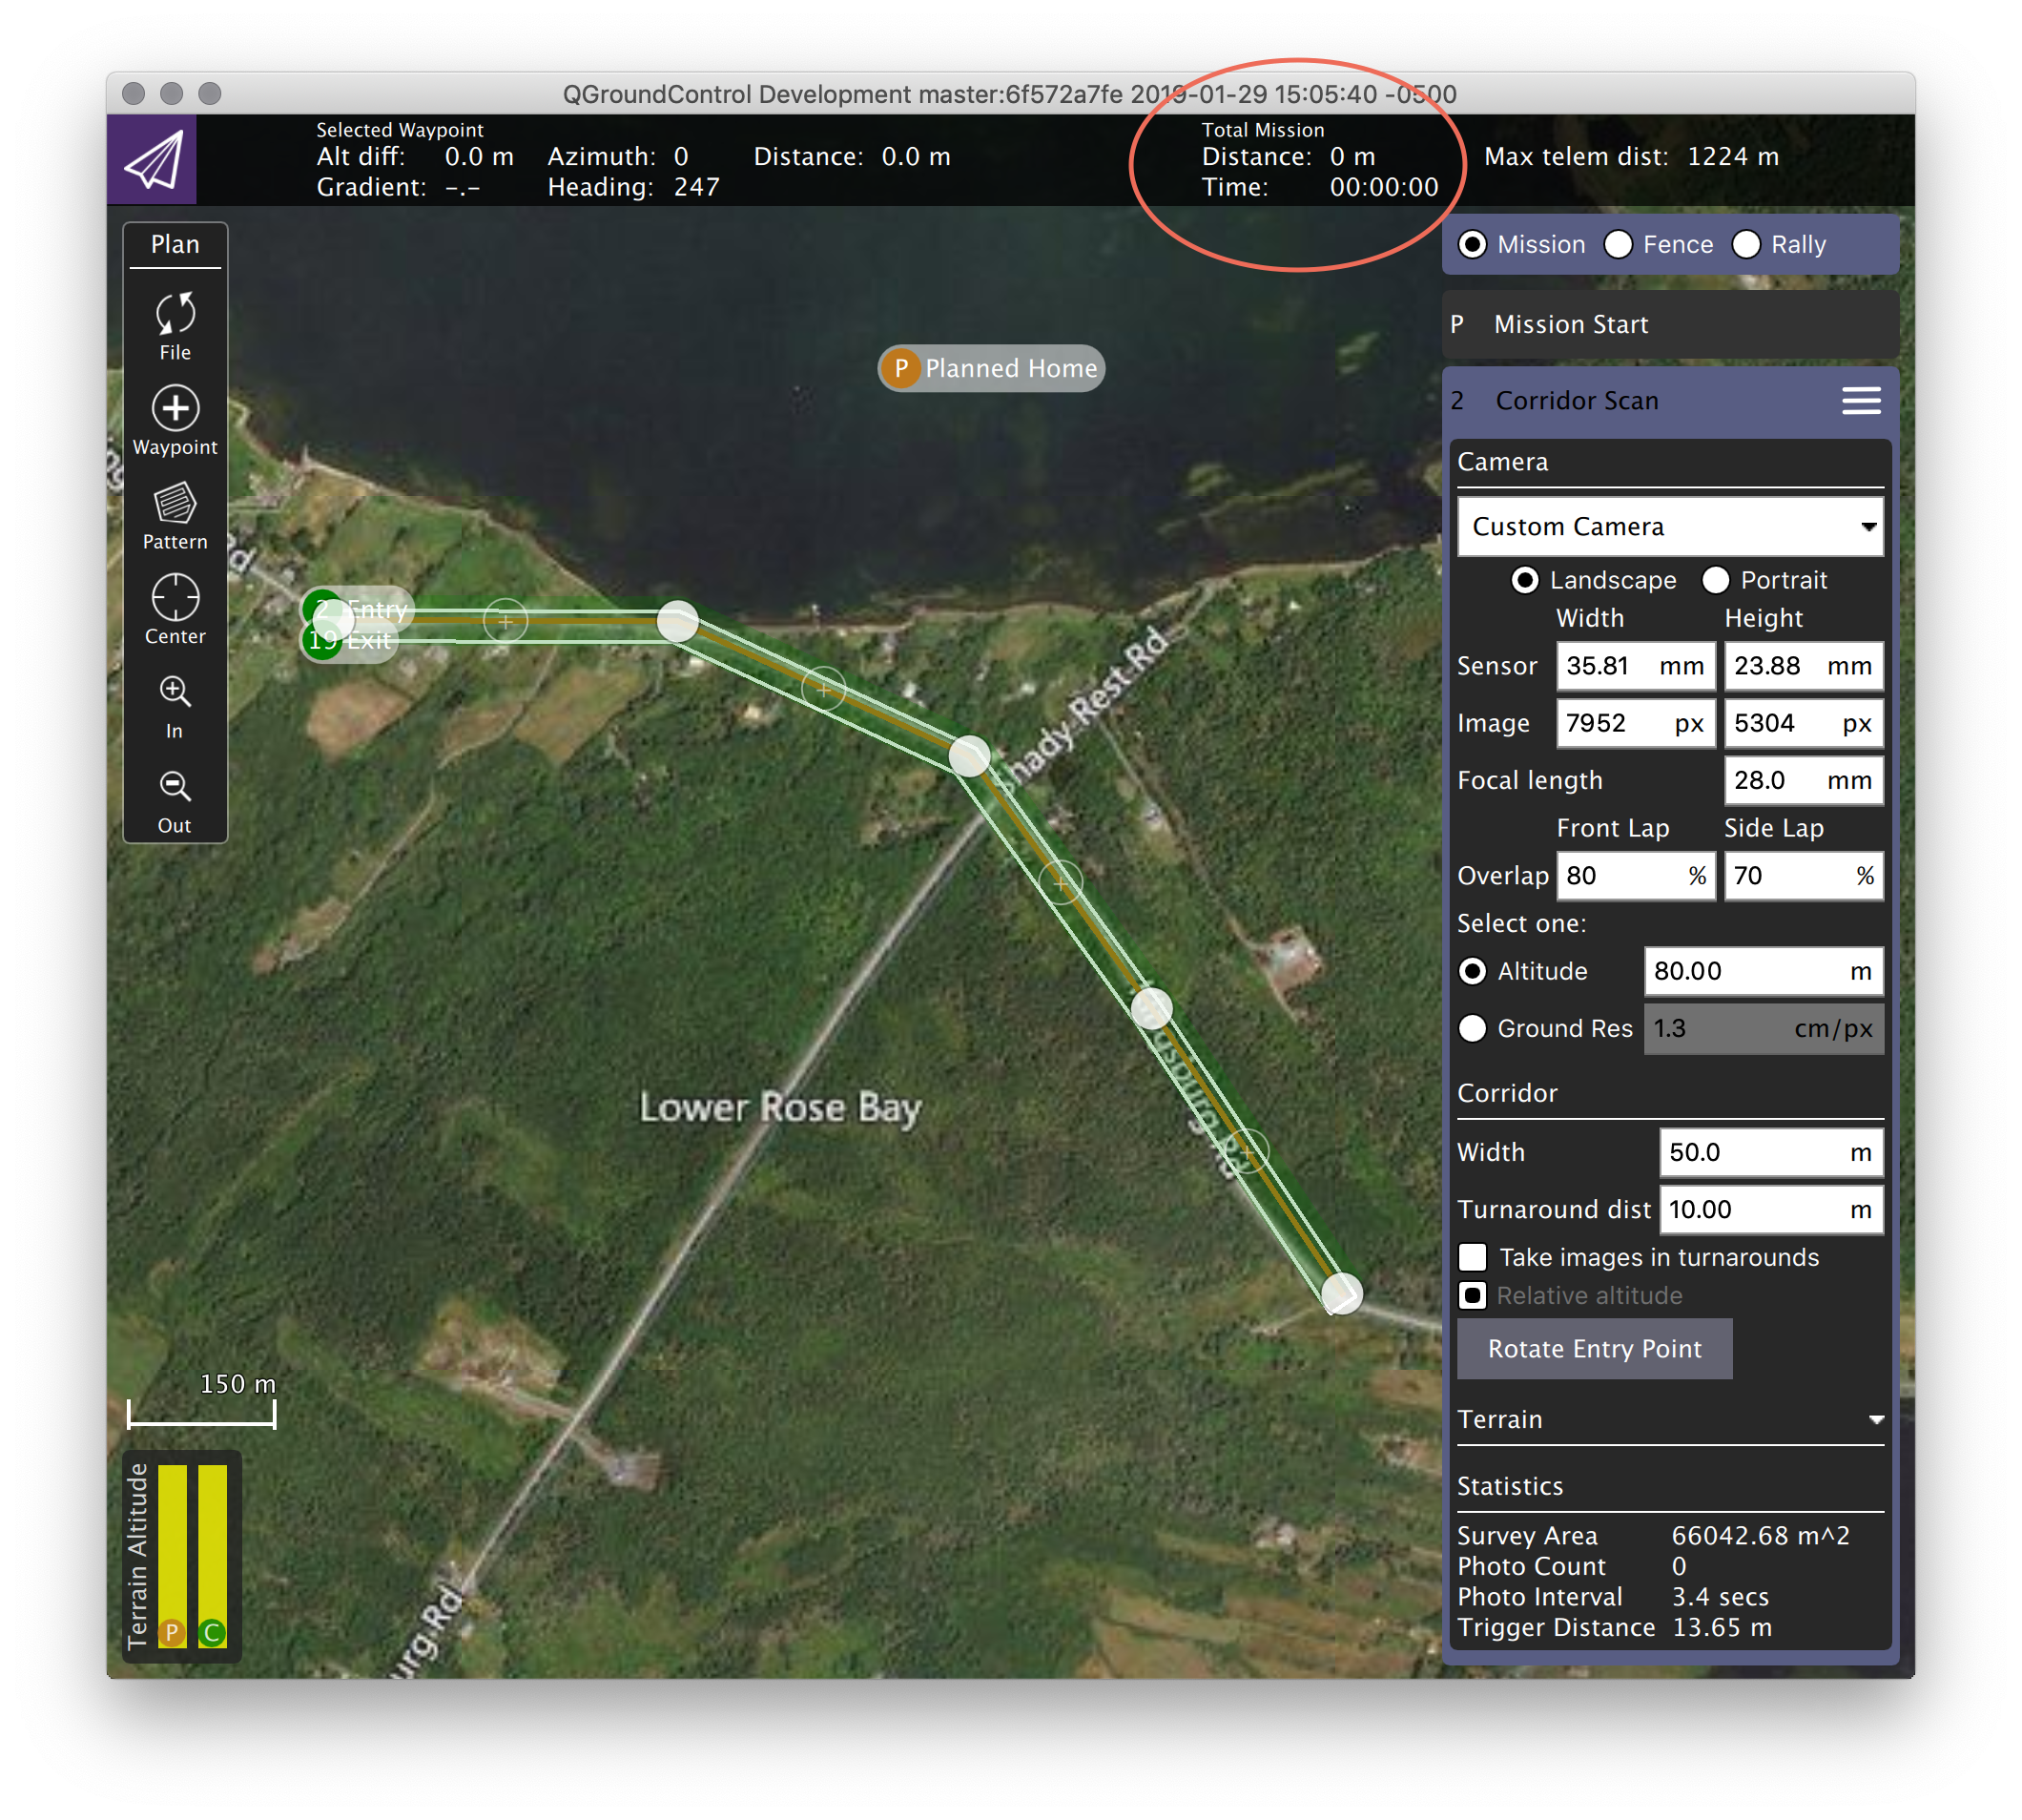The image size is (2022, 1820).
Task: Click the Planned Home marker
Action: pyautogui.click(x=991, y=368)
